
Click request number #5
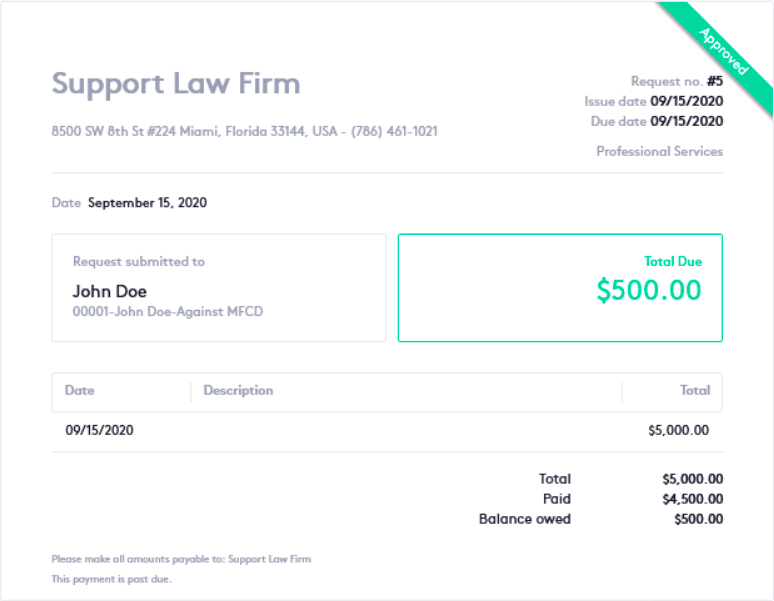click(x=714, y=81)
